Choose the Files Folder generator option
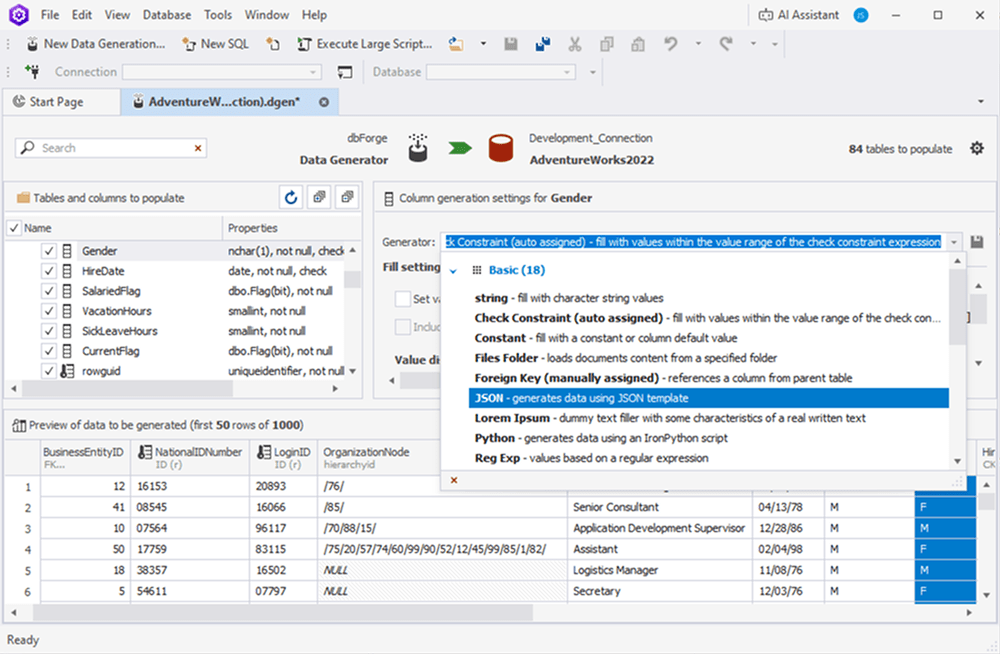Image resolution: width=1000 pixels, height=654 pixels. pos(709,358)
